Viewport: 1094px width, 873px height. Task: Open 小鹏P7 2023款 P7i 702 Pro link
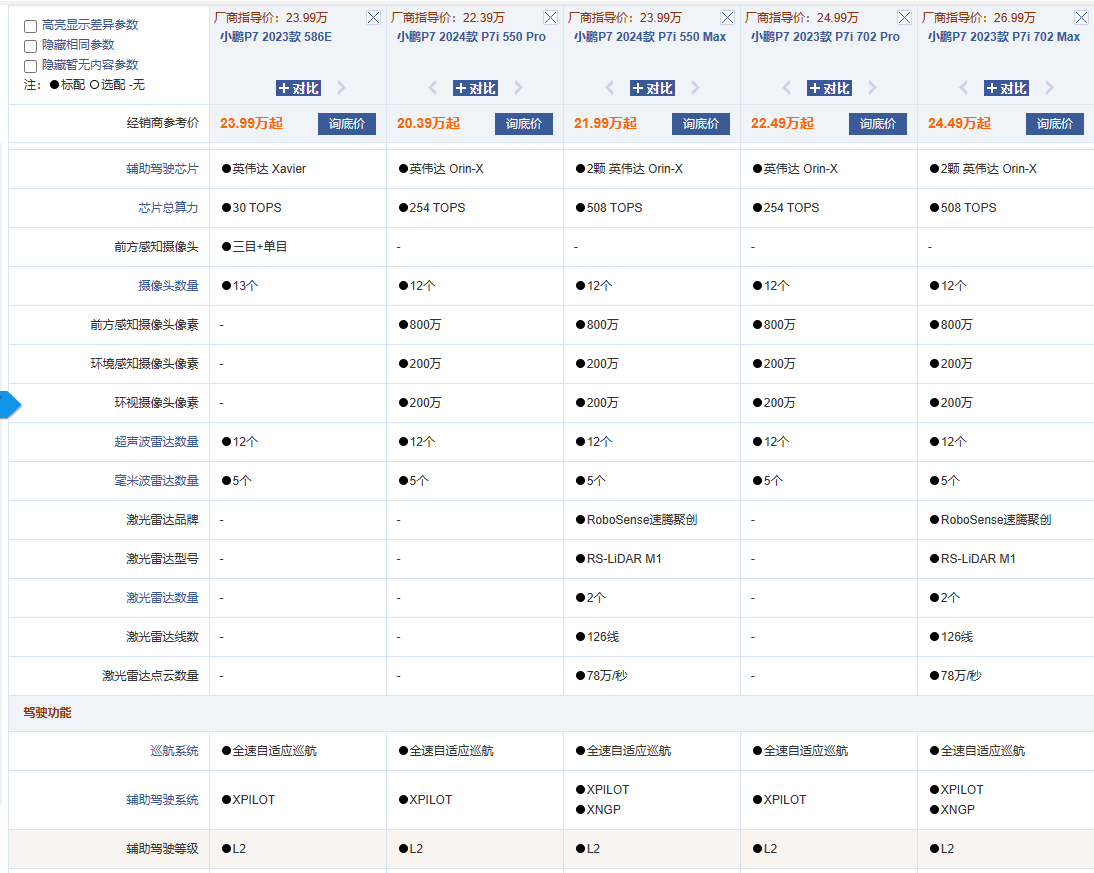(x=825, y=36)
